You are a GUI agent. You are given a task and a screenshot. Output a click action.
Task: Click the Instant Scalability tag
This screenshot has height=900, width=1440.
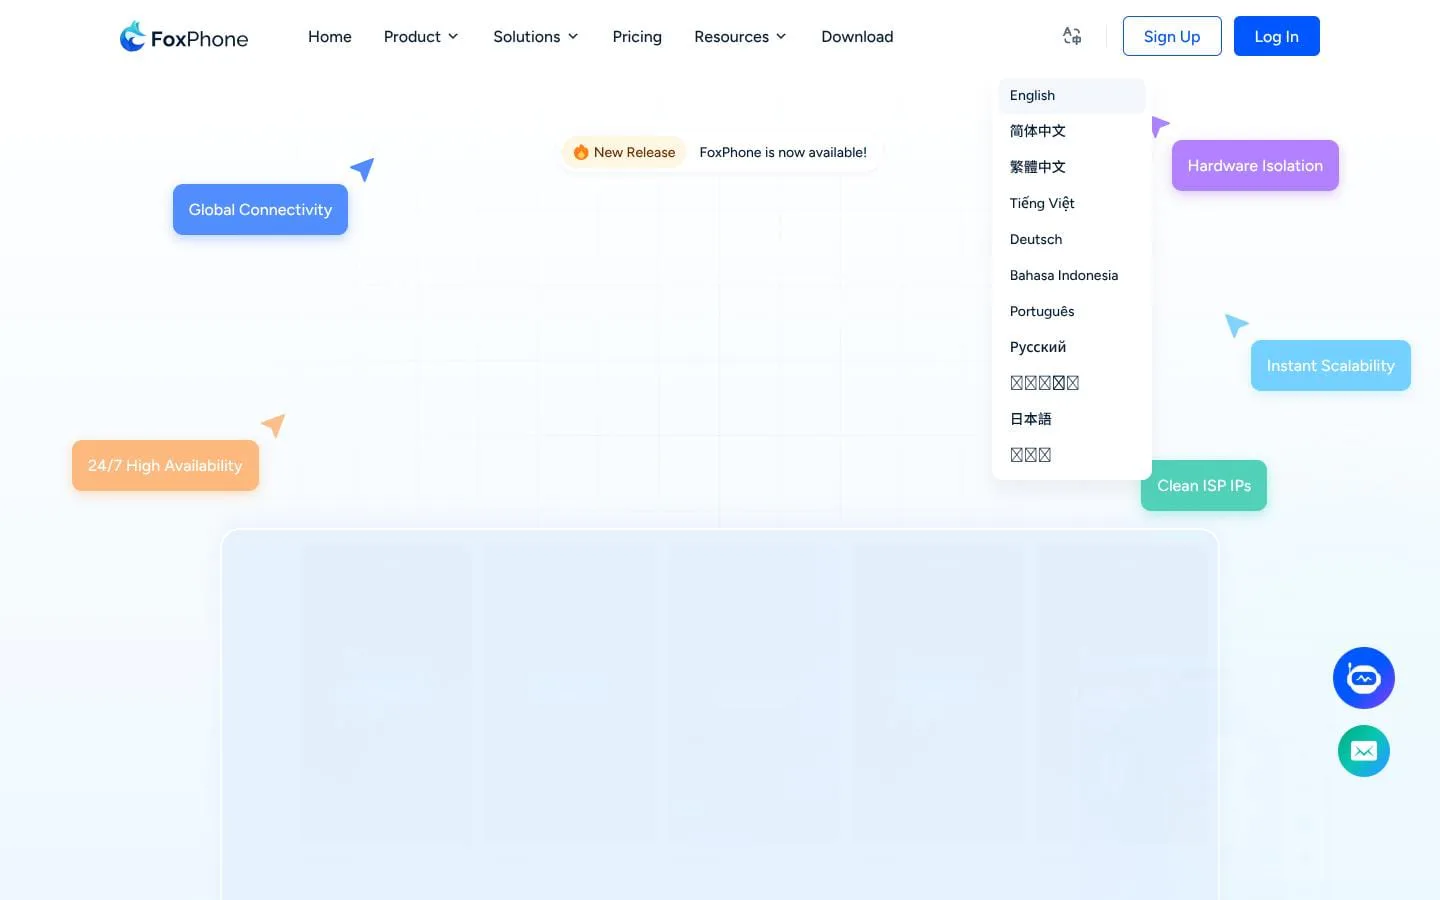(x=1330, y=365)
